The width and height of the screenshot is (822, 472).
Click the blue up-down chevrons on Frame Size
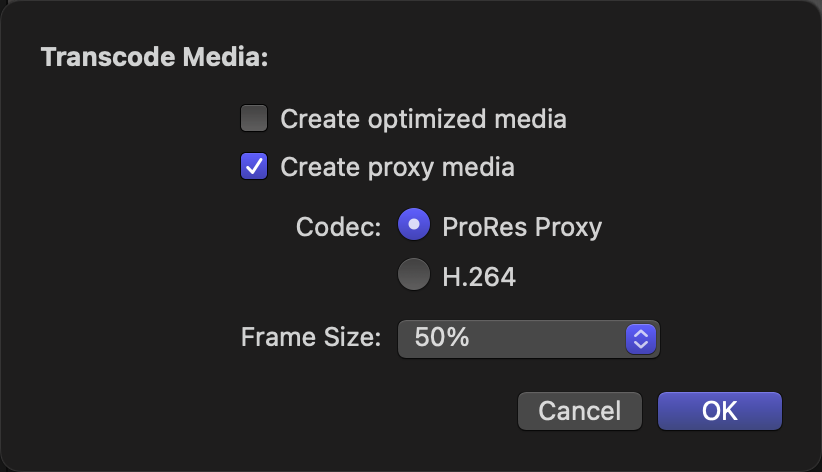641,339
